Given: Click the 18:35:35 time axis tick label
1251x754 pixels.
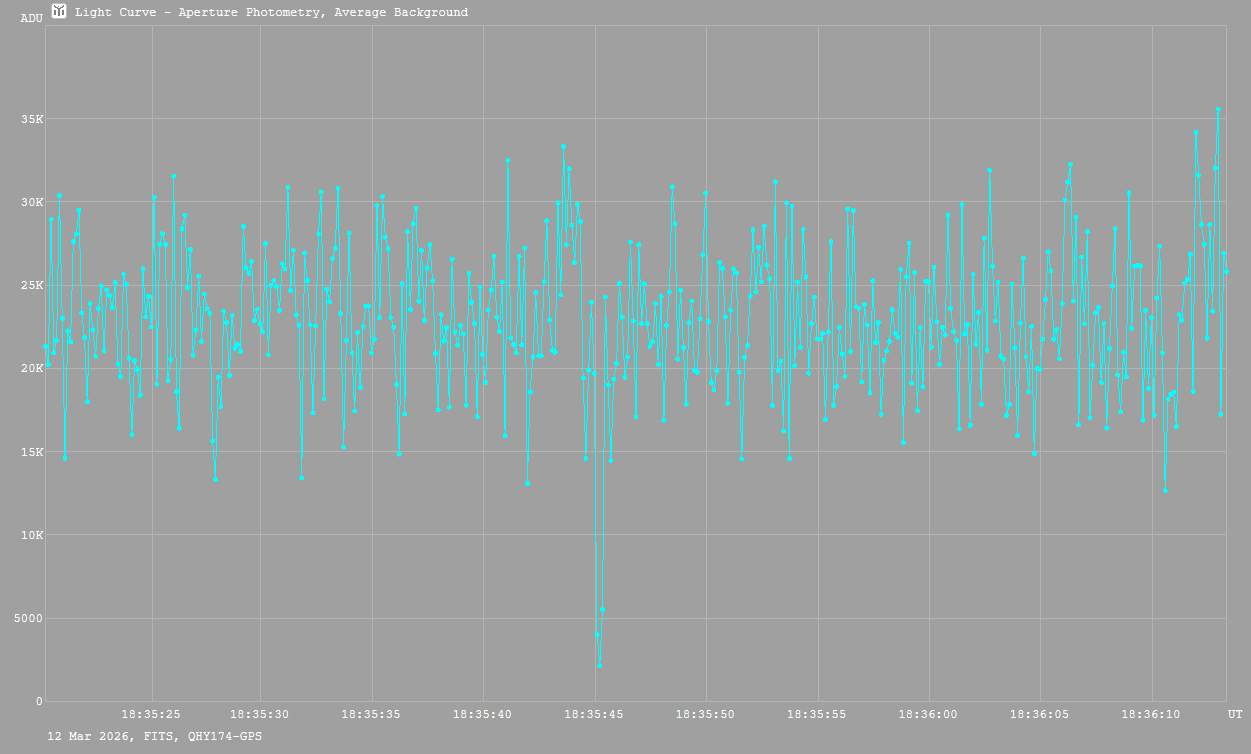Looking at the screenshot, I should 372,714.
